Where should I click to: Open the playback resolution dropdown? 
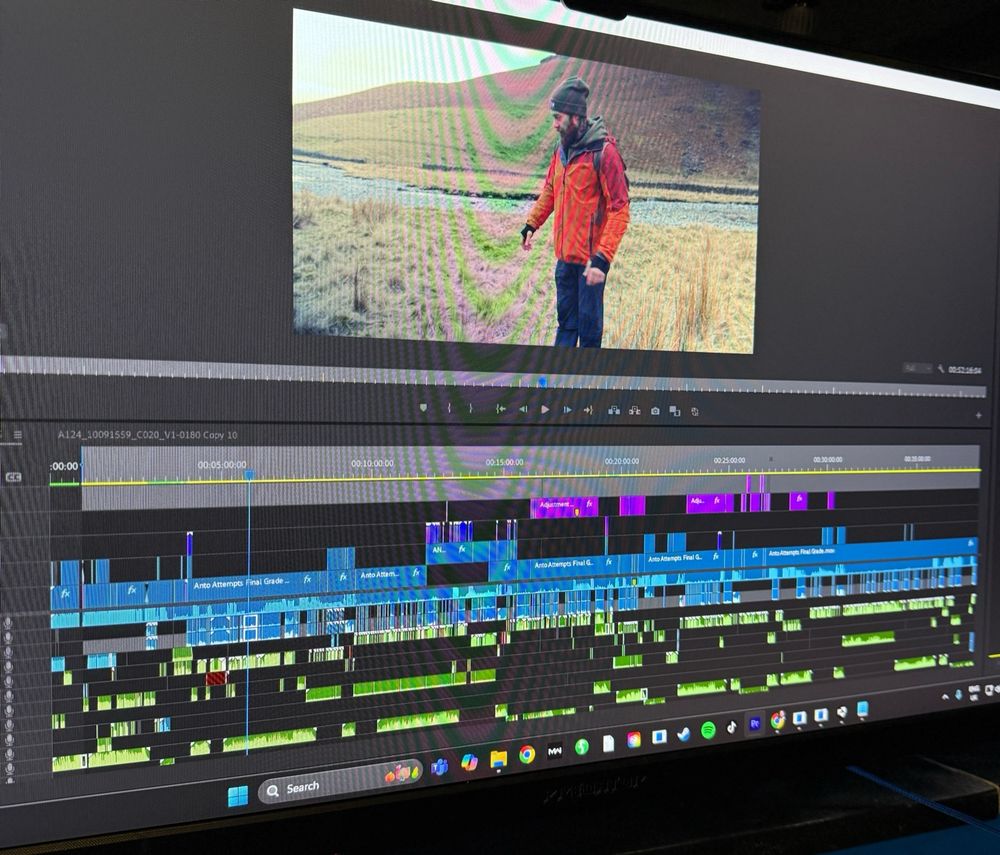[x=917, y=368]
